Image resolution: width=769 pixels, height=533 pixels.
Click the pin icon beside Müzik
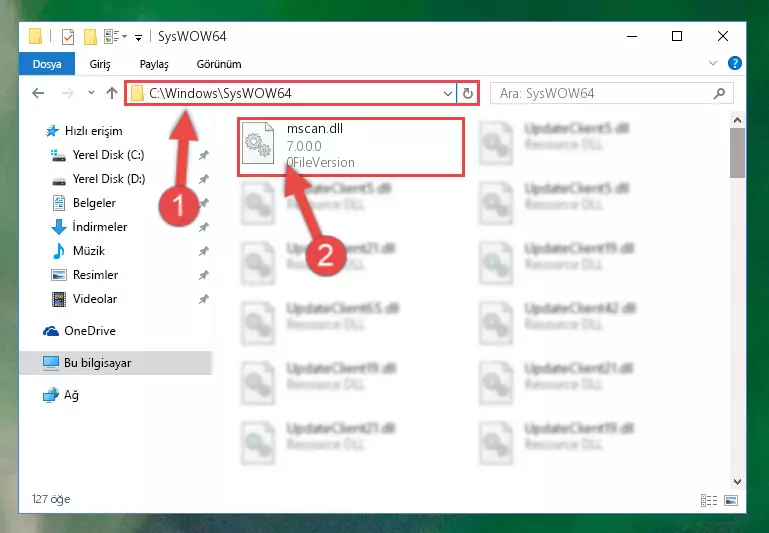204,252
